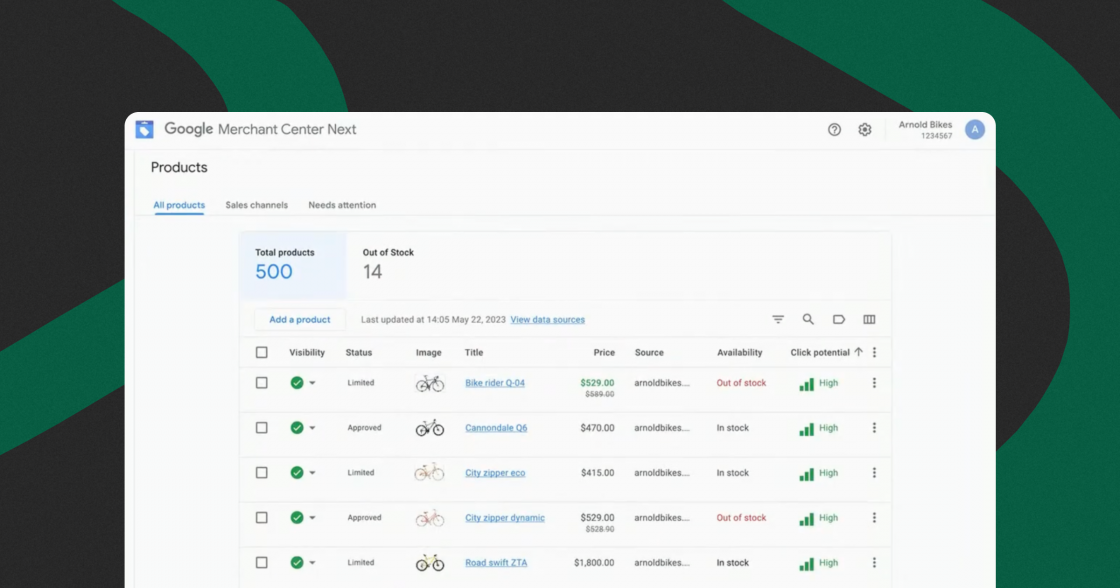The image size is (1120, 588).
Task: Click the $1,800.00 price cell
Action: click(x=594, y=563)
